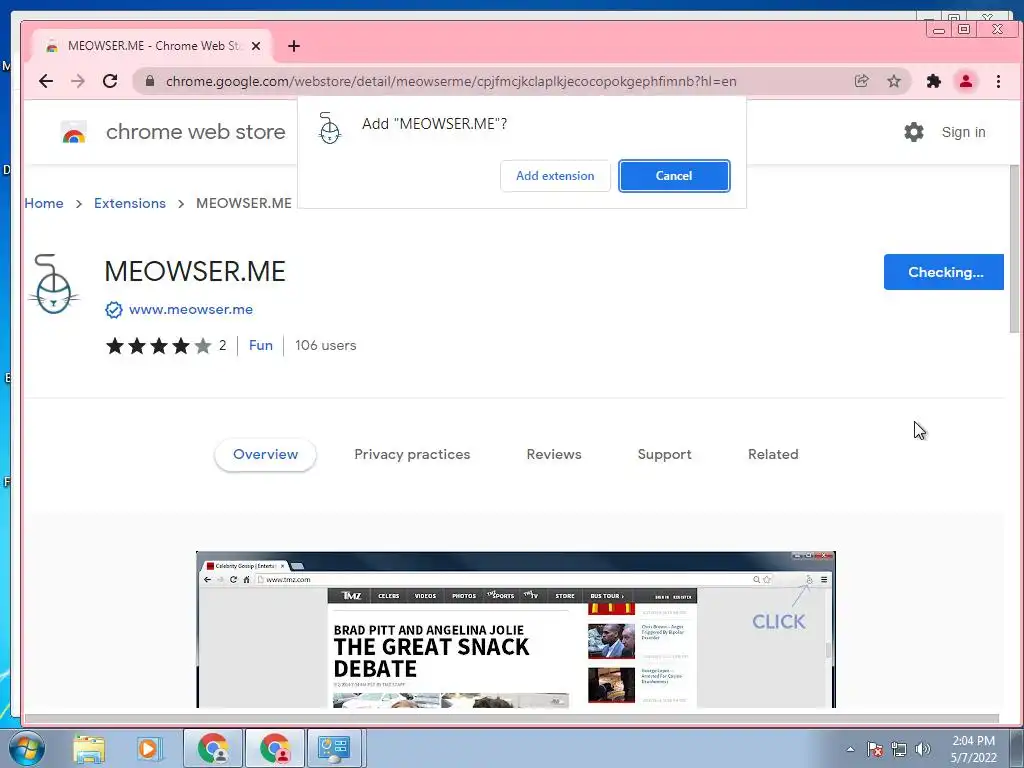The height and width of the screenshot is (768, 1024).
Task: Click the star rating of the extension
Action: tap(159, 345)
